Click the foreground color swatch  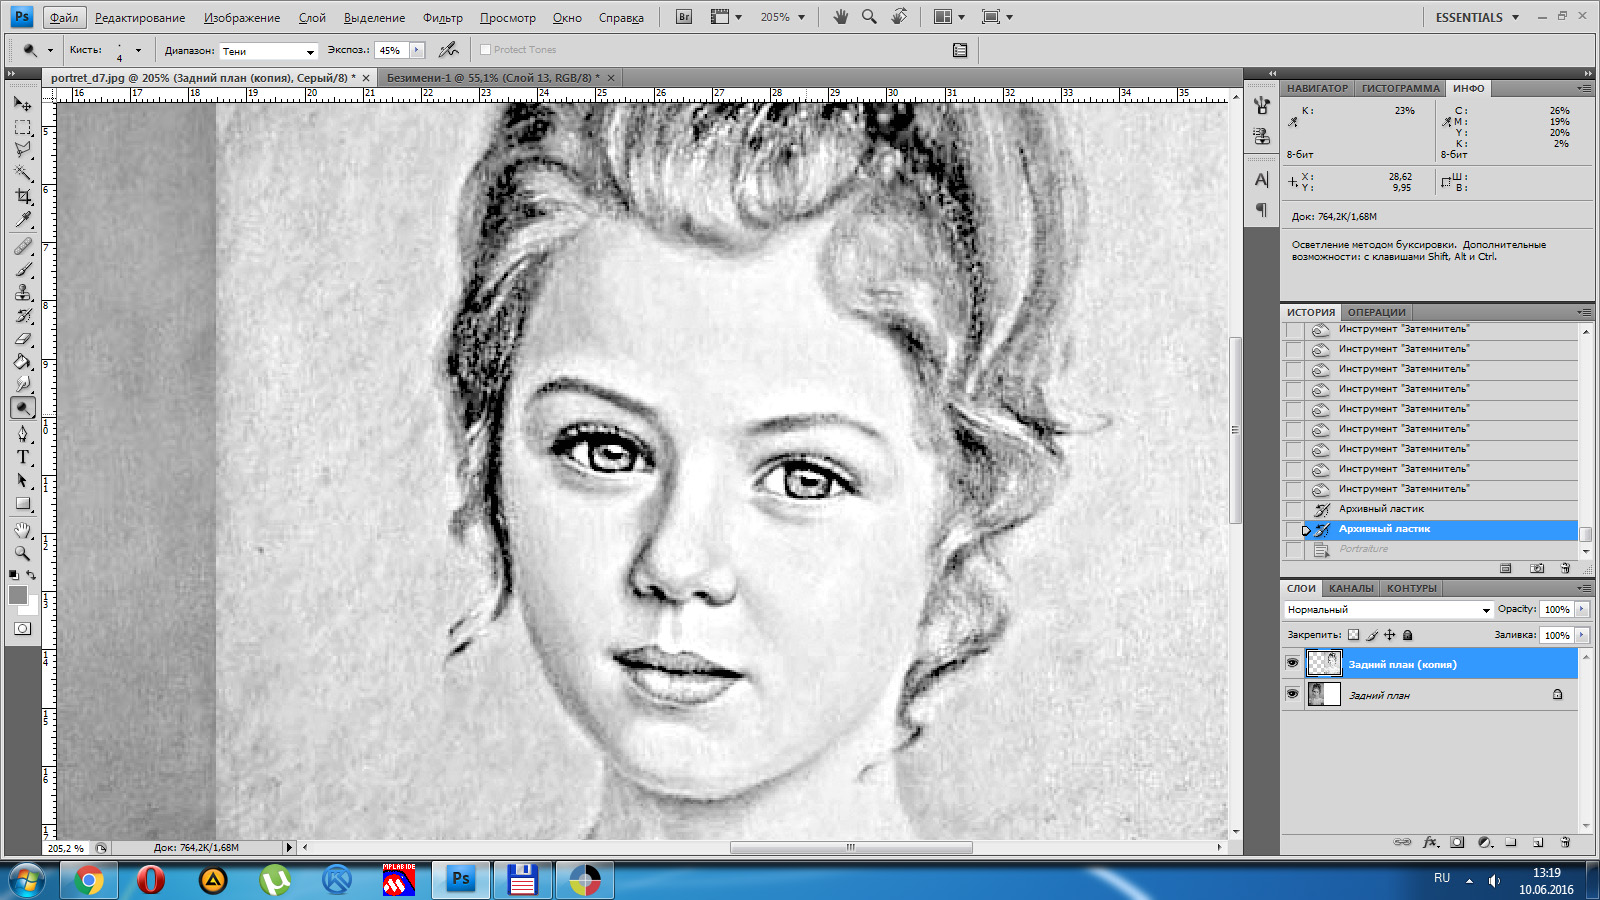click(18, 595)
